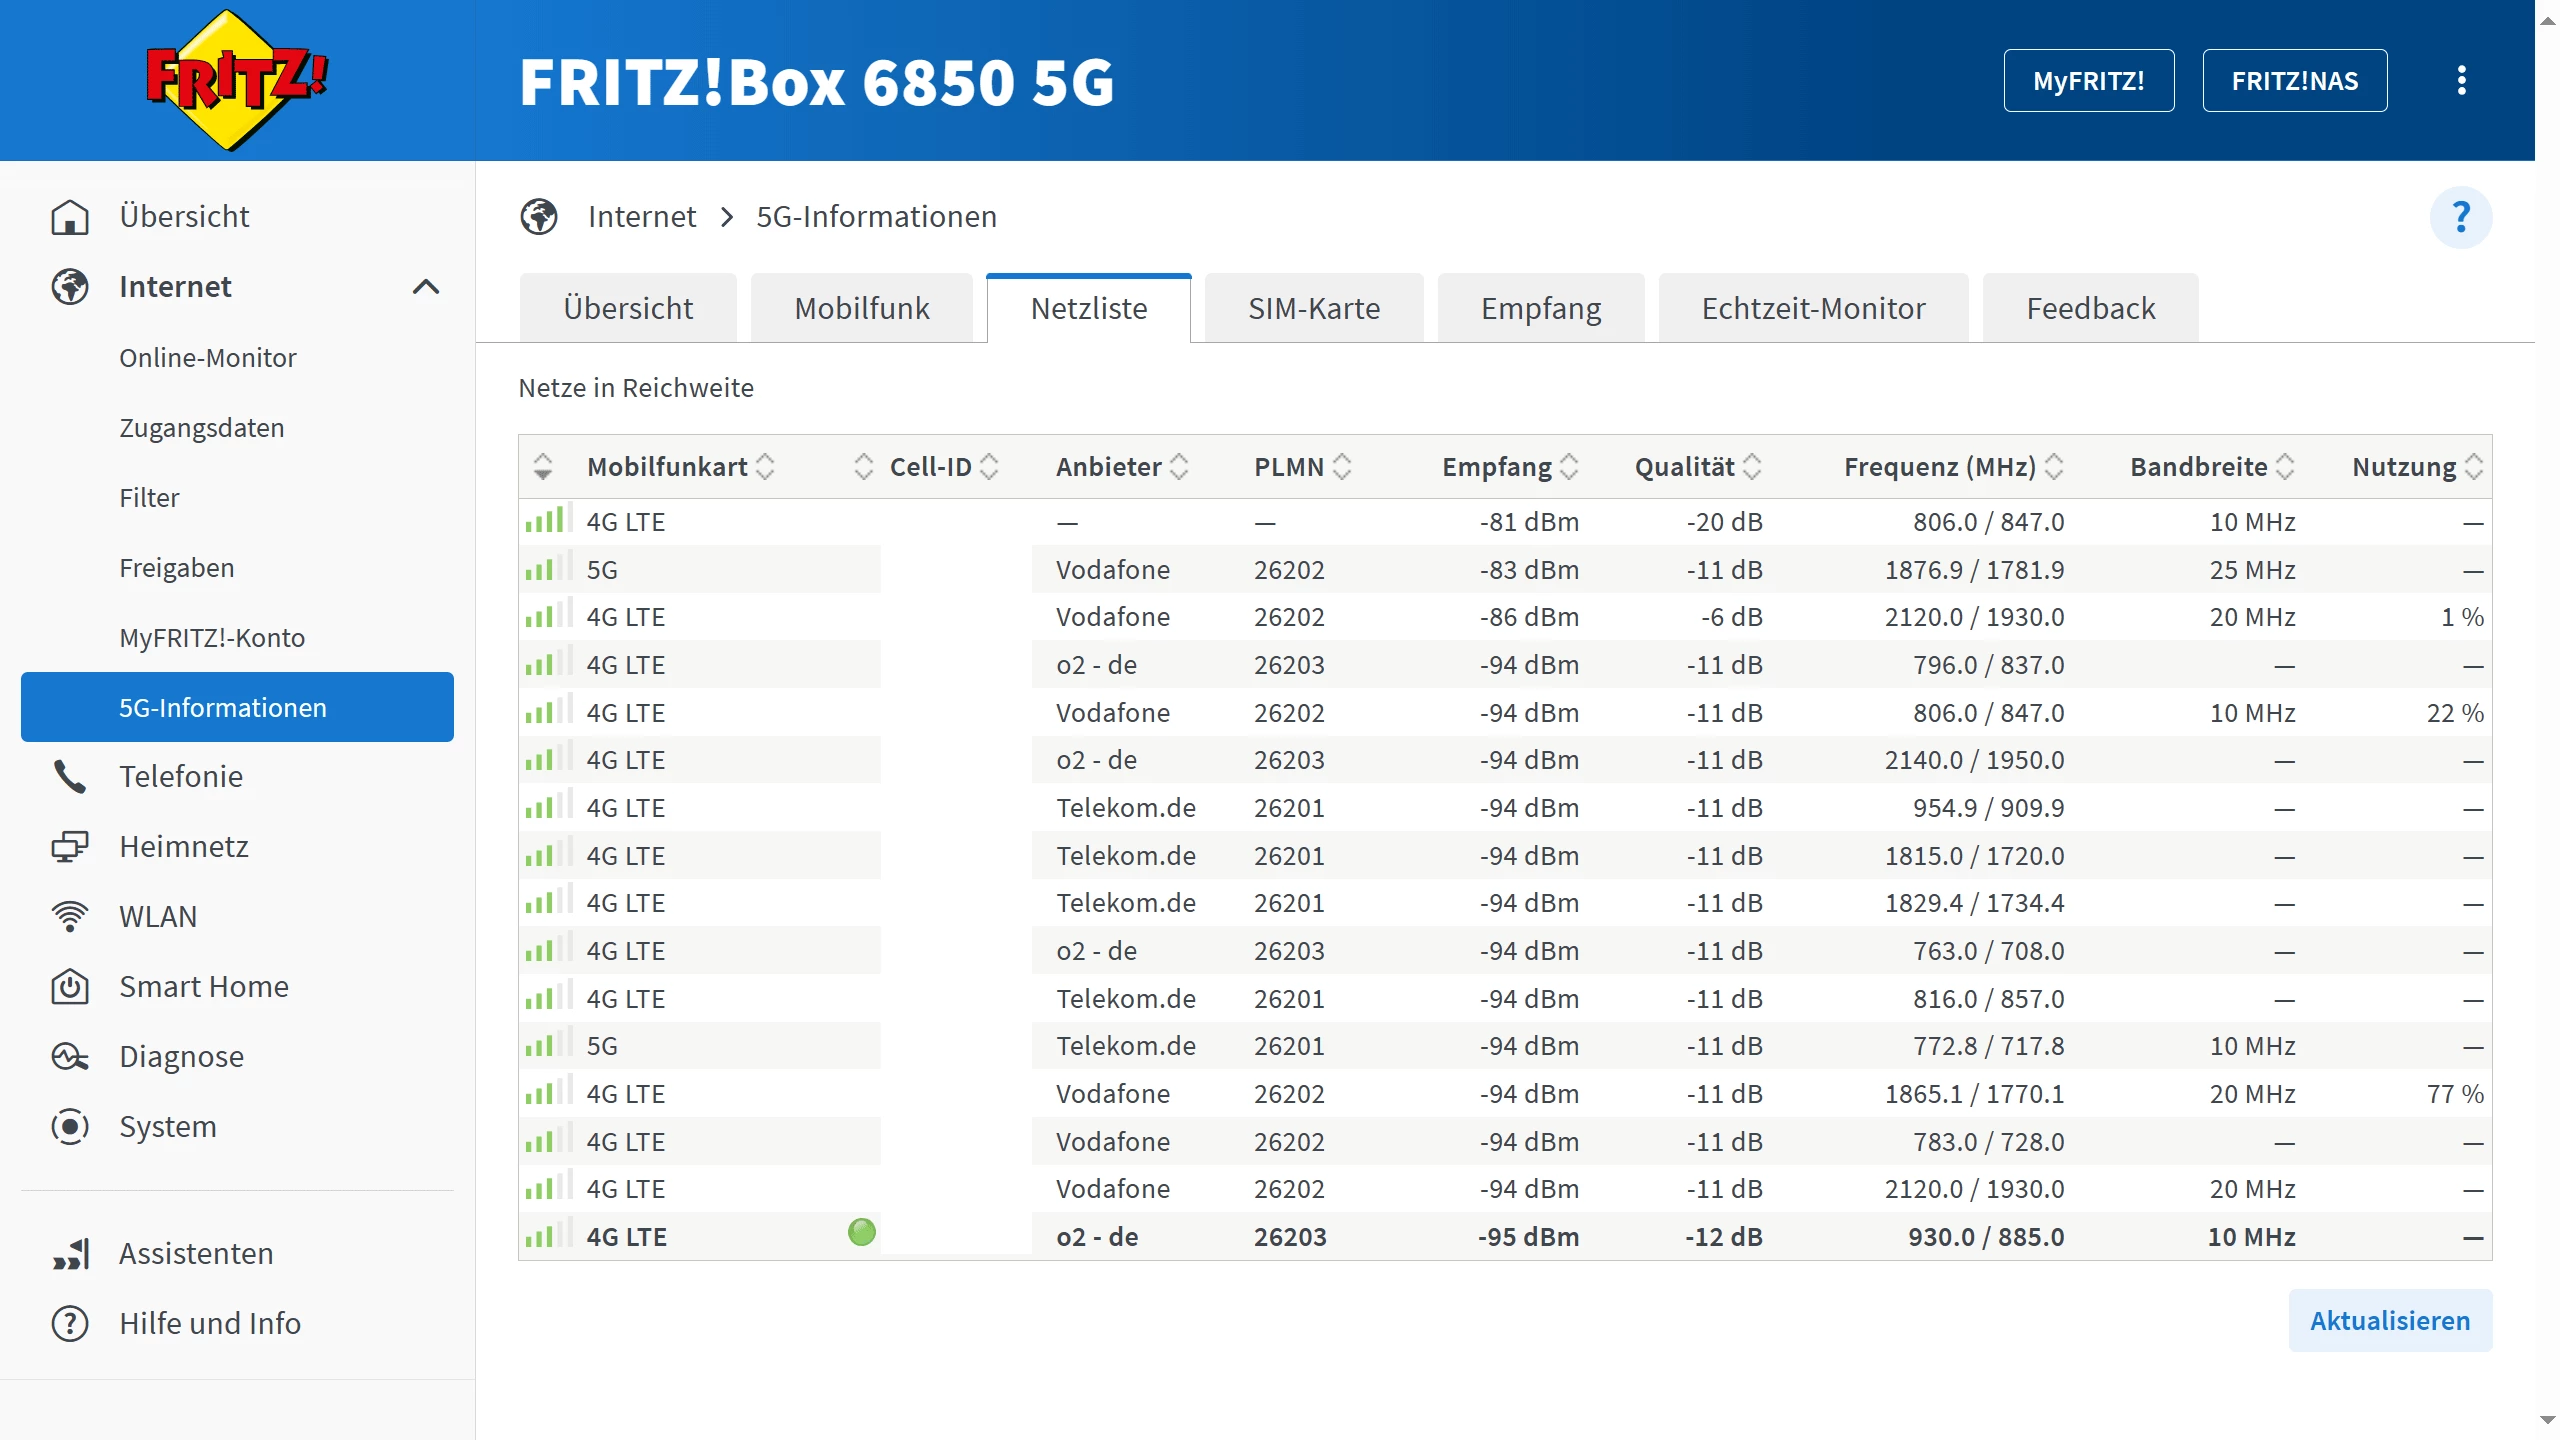Click the page scrollbar down arrow
This screenshot has width=2560, height=1440.
point(2547,1420)
